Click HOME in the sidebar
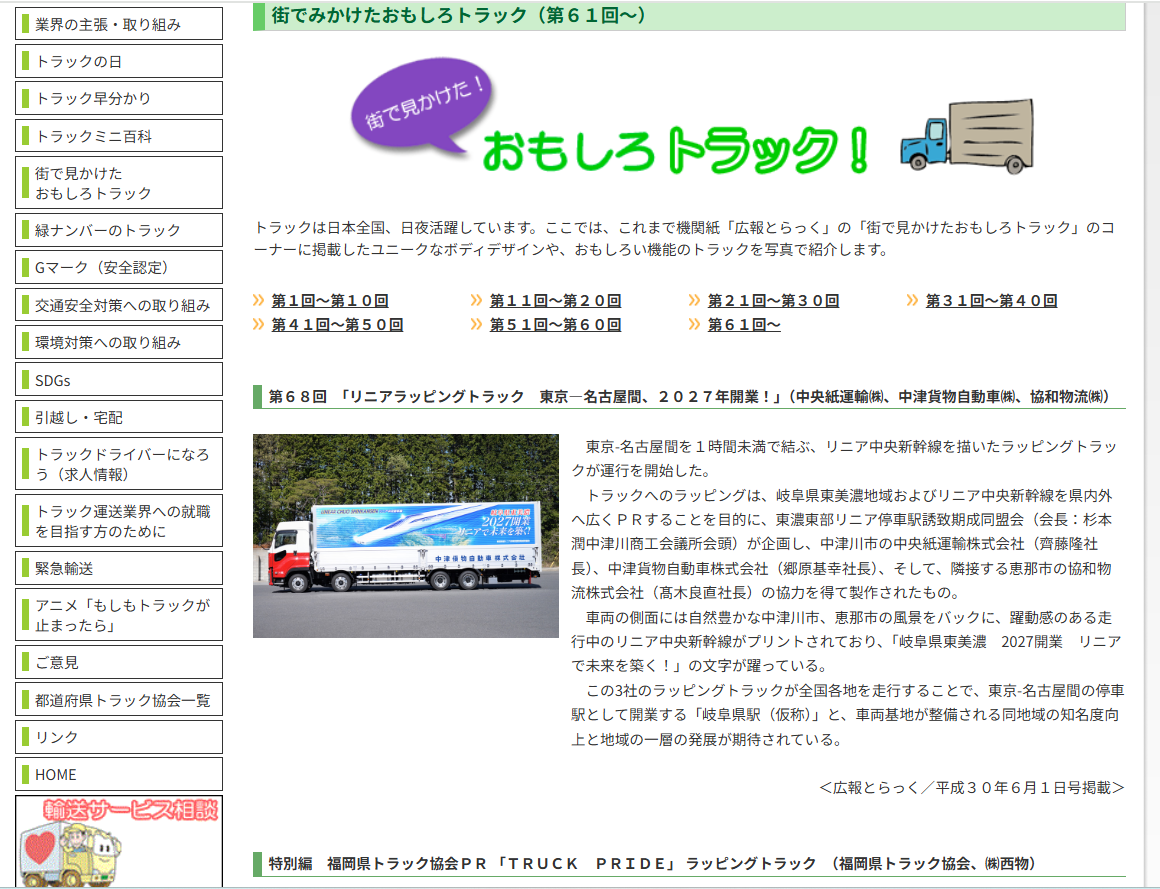The image size is (1160, 889). pos(119,774)
